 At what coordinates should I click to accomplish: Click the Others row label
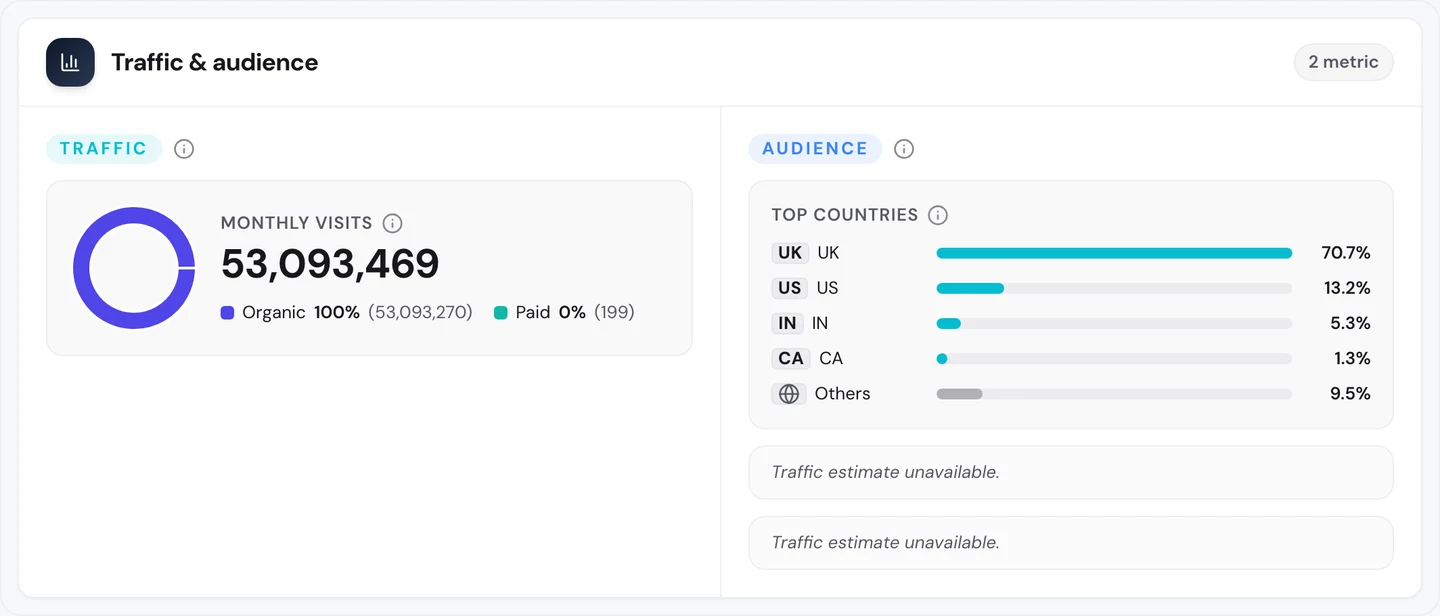[843, 394]
